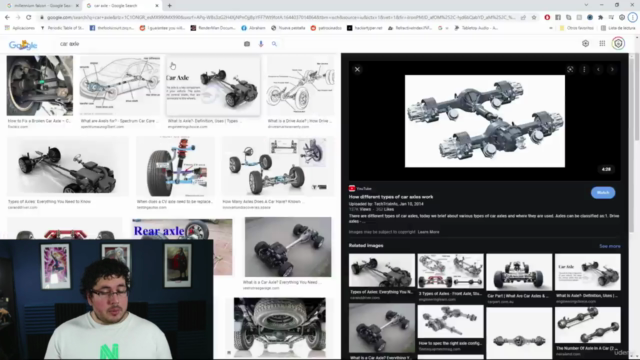Image resolution: width=640 pixels, height=360 pixels.
Task: Close the 'millennium falcon' tab
Action: point(77,6)
